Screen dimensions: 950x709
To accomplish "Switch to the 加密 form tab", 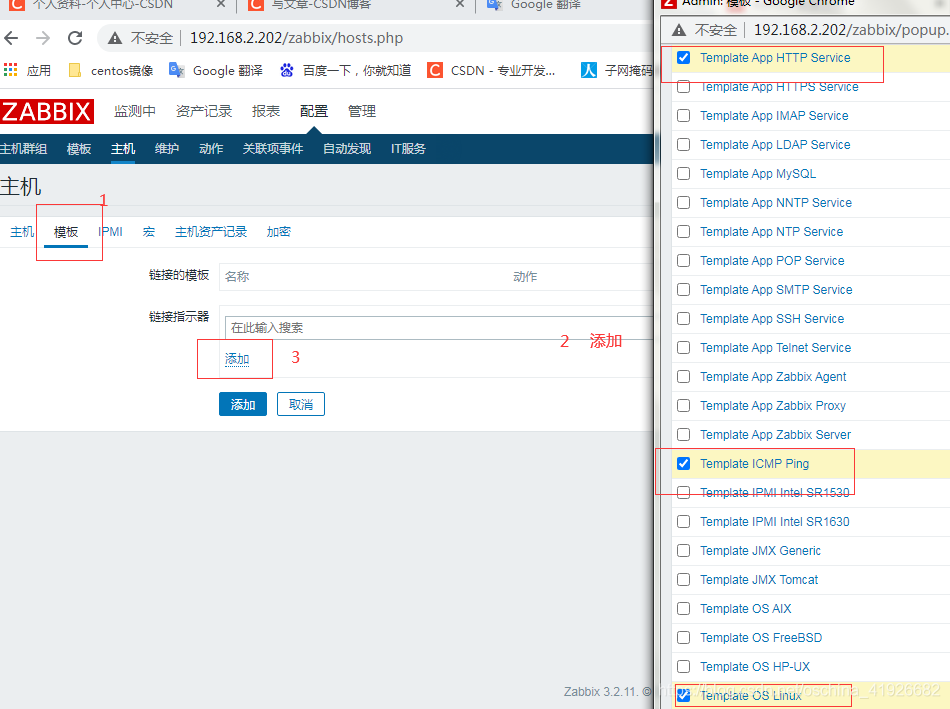I will pos(279,232).
